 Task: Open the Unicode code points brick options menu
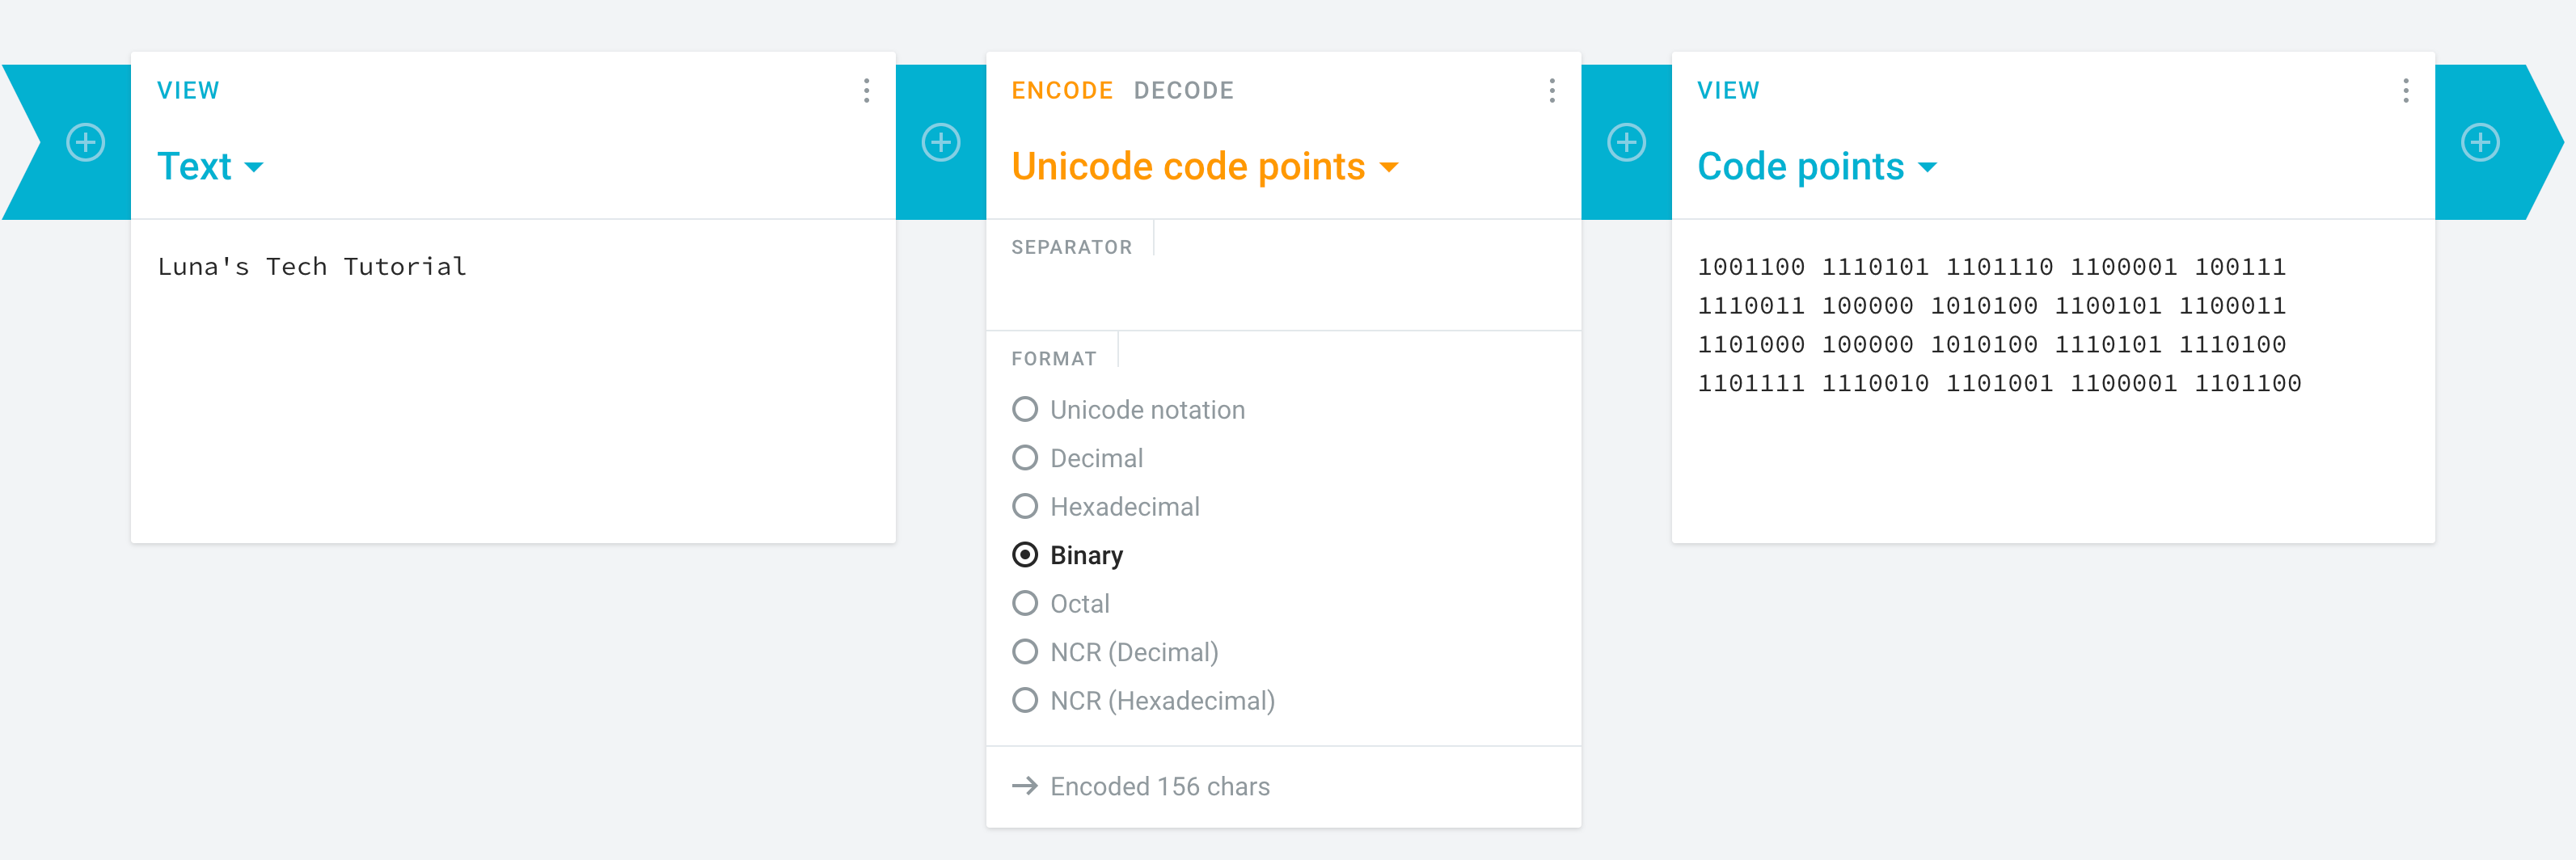click(1551, 91)
